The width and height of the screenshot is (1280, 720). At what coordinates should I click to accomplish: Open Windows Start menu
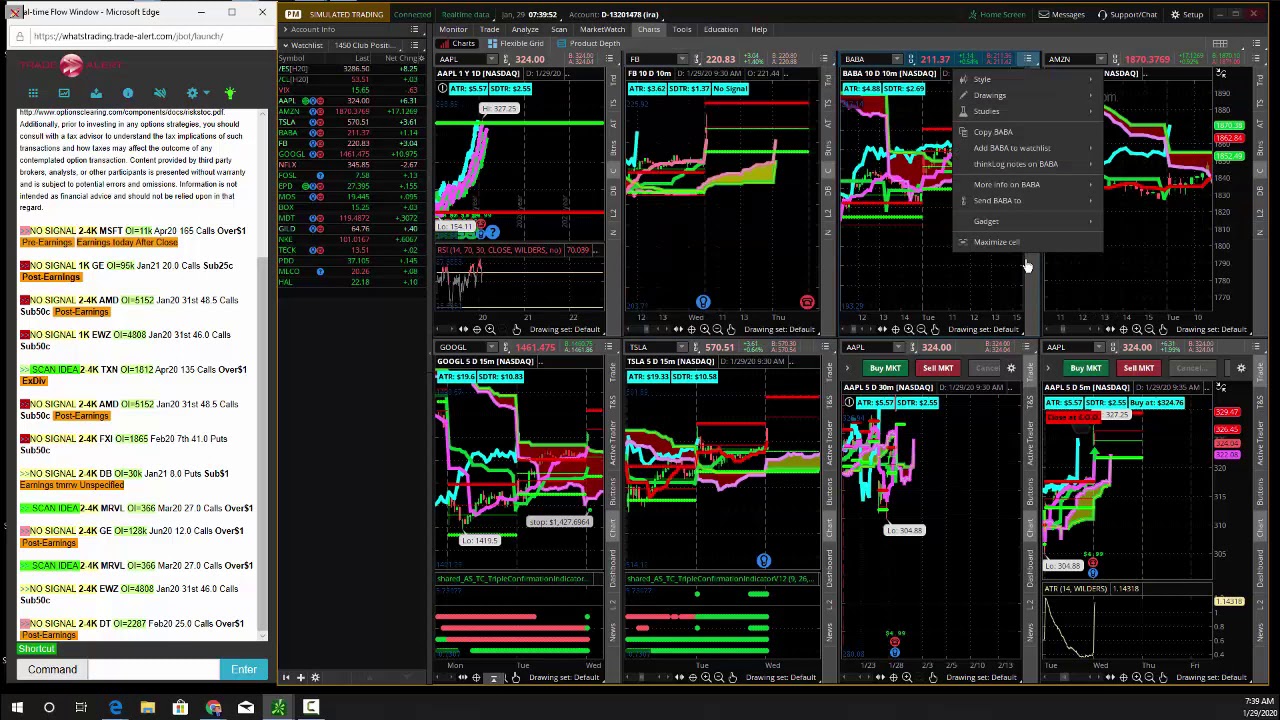click(17, 708)
